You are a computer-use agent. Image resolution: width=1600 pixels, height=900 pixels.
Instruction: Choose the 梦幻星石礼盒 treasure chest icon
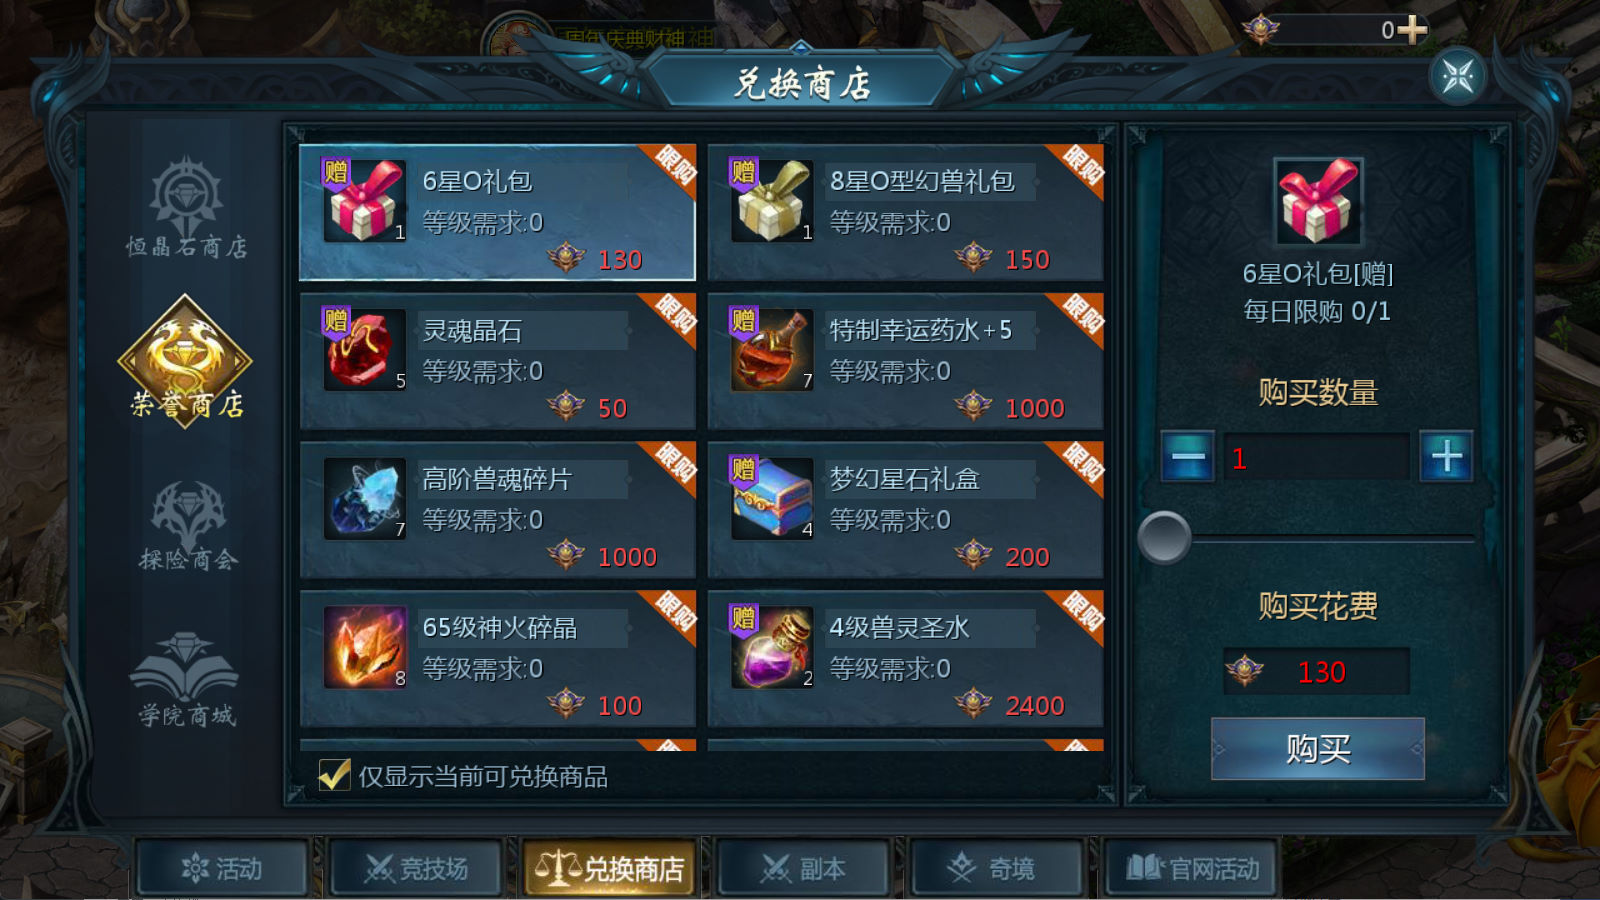[772, 499]
